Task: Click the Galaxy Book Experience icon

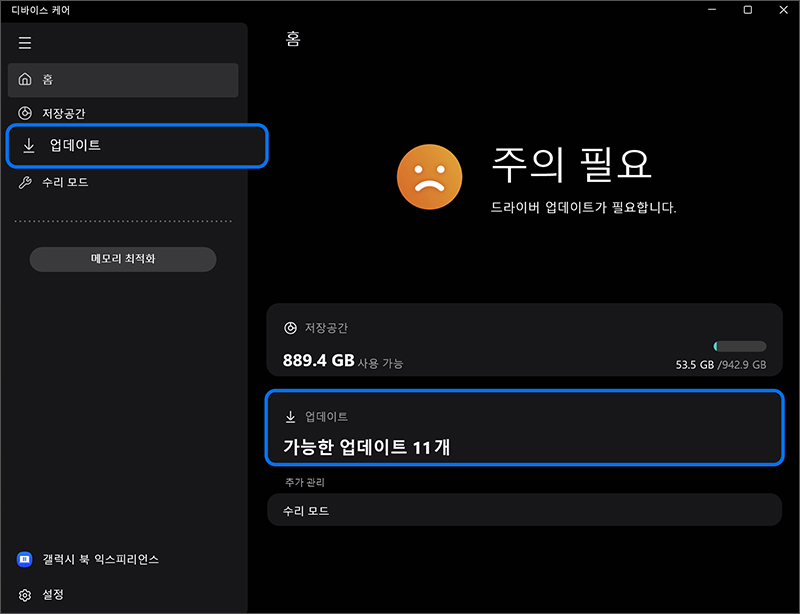Action: click(x=25, y=560)
